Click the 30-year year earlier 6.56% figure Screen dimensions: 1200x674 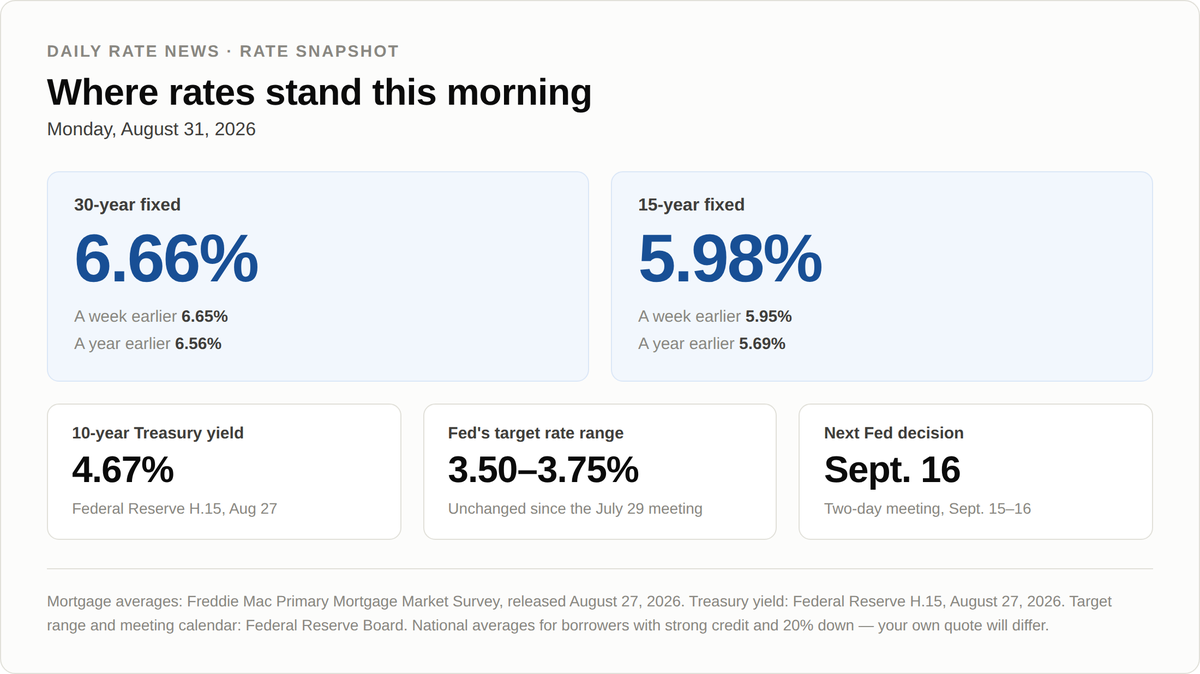198,343
